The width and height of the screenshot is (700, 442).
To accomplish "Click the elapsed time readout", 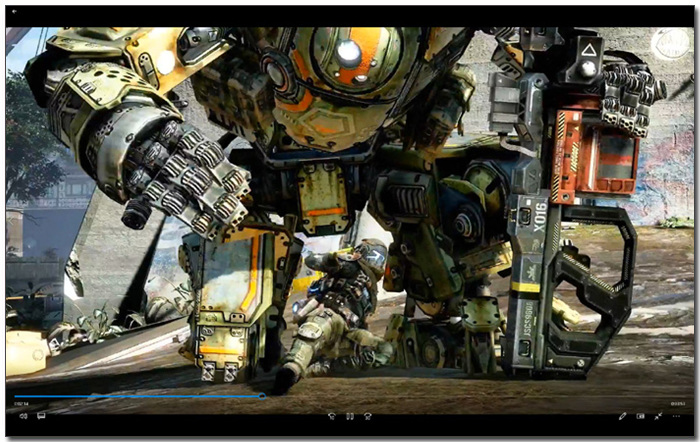I will tap(21, 404).
